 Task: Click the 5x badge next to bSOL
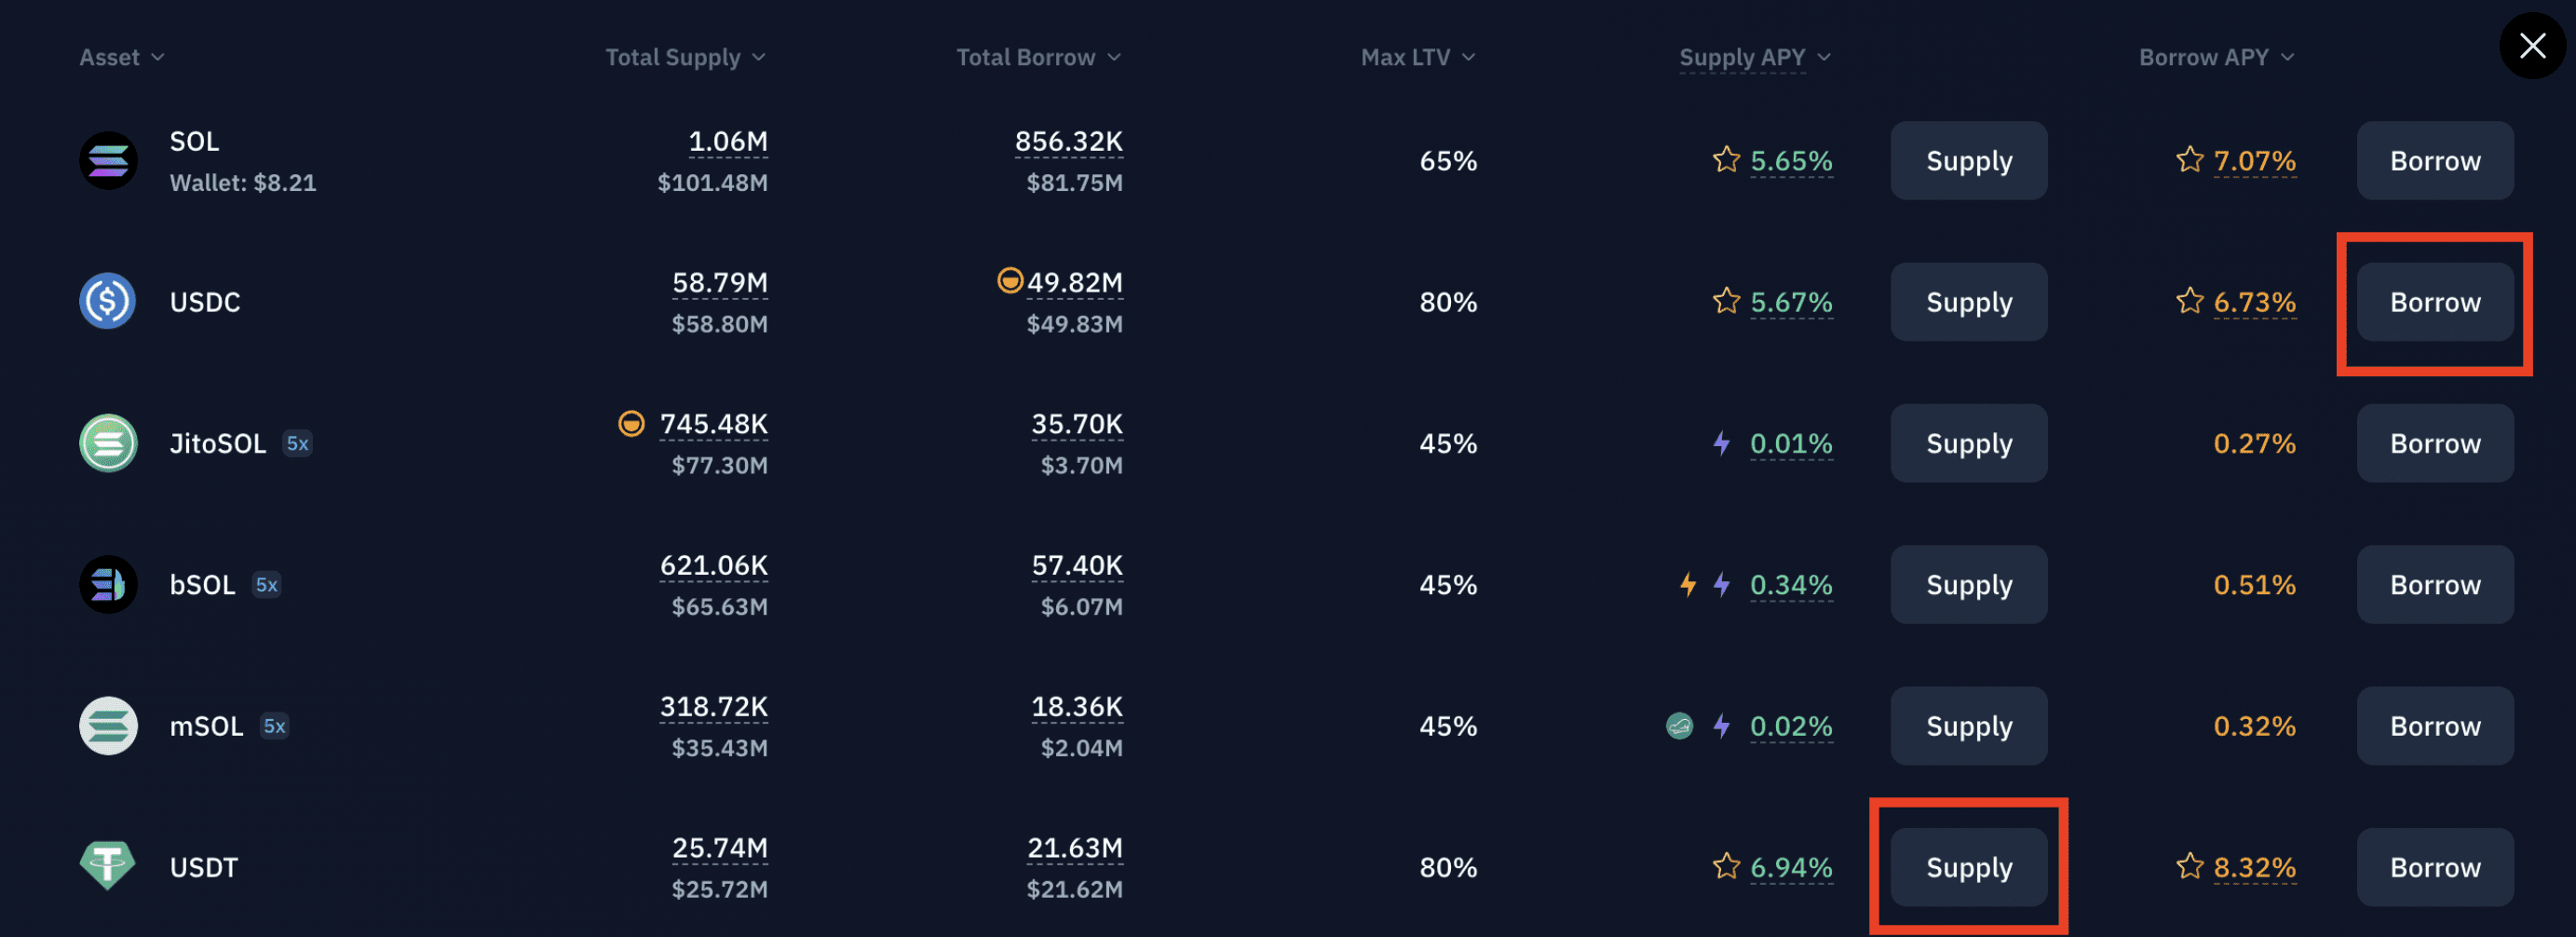[x=266, y=584]
